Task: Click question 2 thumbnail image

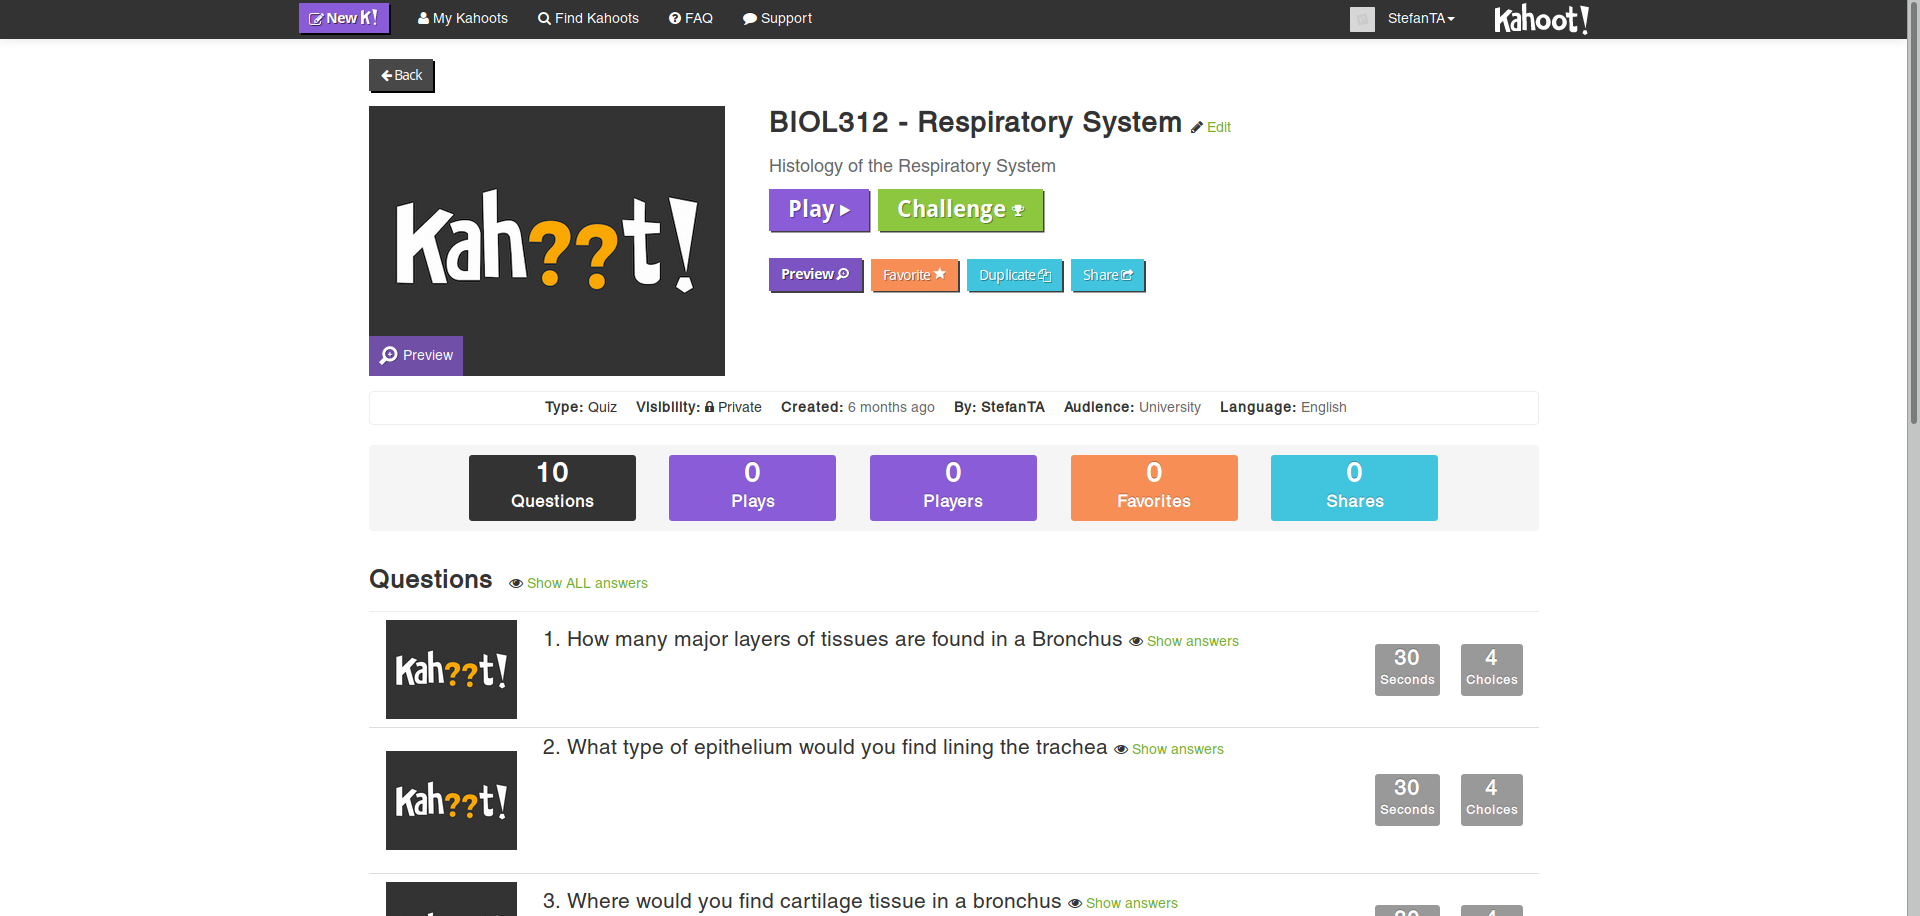Action: coord(451,800)
